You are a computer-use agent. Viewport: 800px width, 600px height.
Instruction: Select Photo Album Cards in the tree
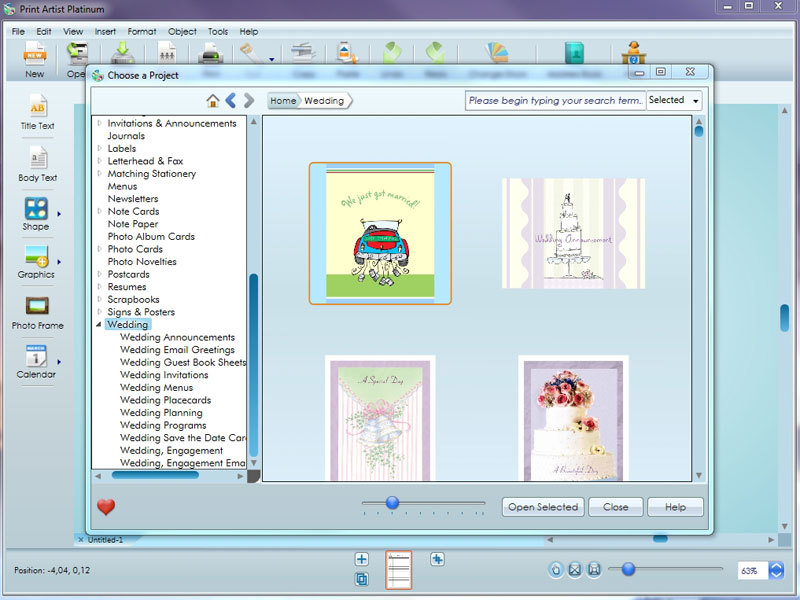pyautogui.click(x=151, y=236)
